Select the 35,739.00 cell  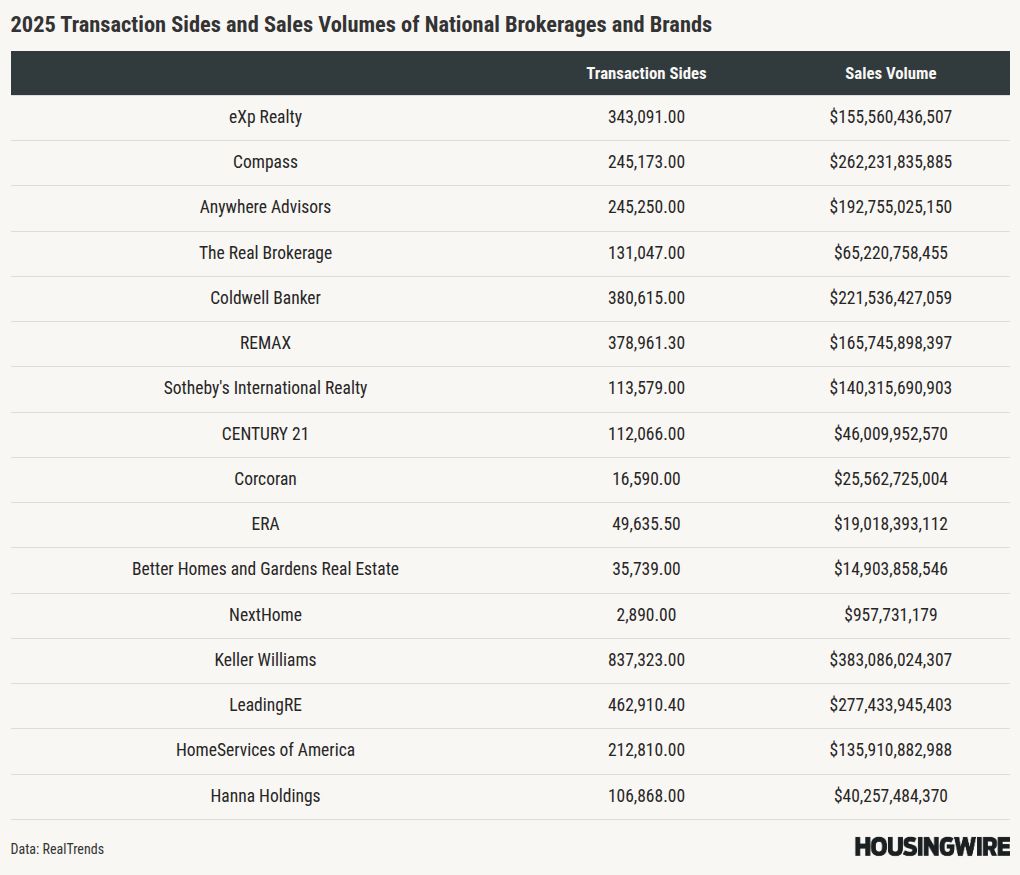pyautogui.click(x=646, y=569)
